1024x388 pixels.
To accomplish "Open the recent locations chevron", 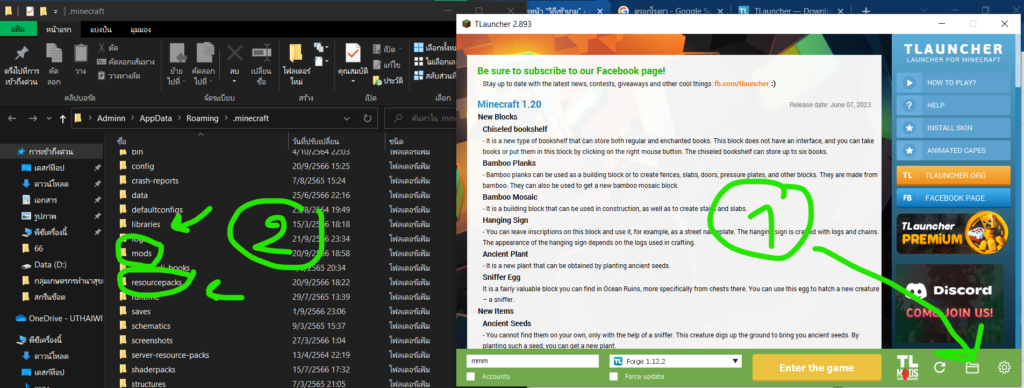I will (49, 119).
